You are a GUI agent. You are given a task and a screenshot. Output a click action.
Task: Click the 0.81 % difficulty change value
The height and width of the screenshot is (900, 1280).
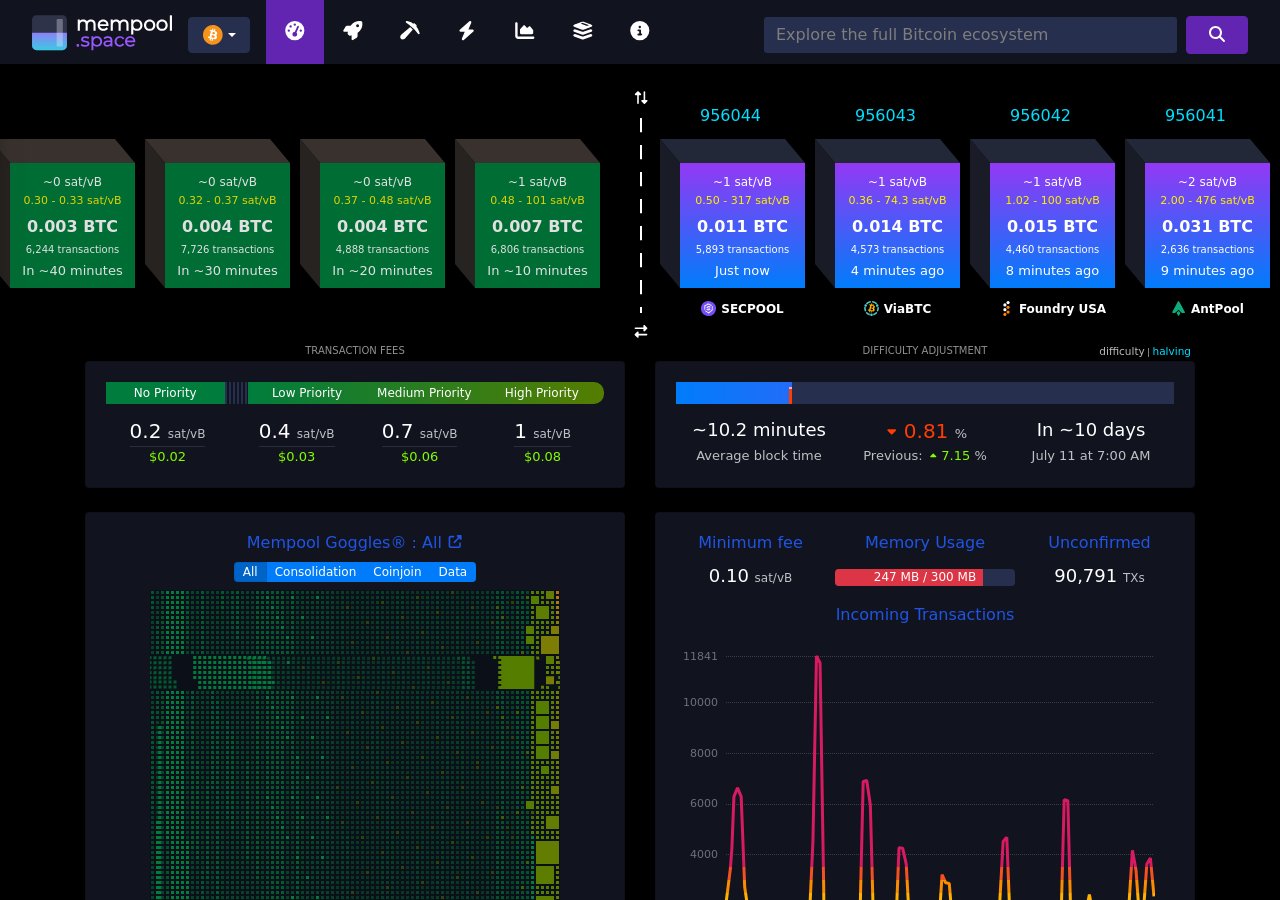click(926, 431)
